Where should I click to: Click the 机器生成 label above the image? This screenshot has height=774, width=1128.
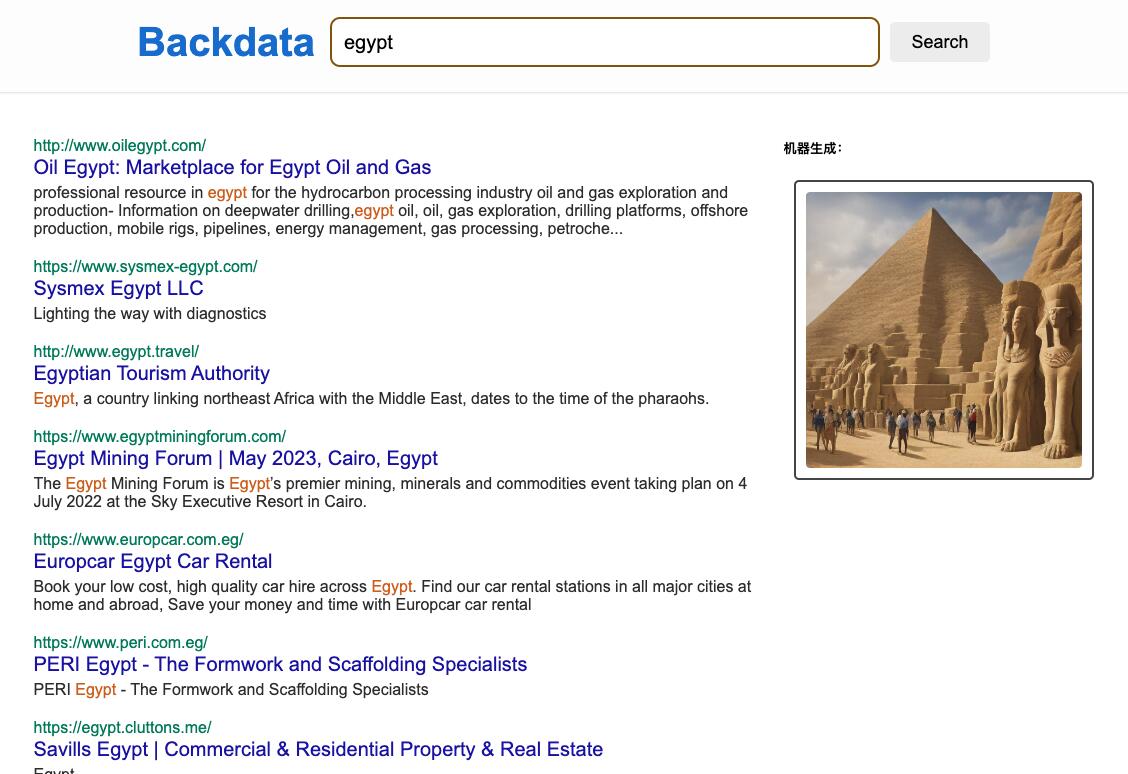pos(812,149)
